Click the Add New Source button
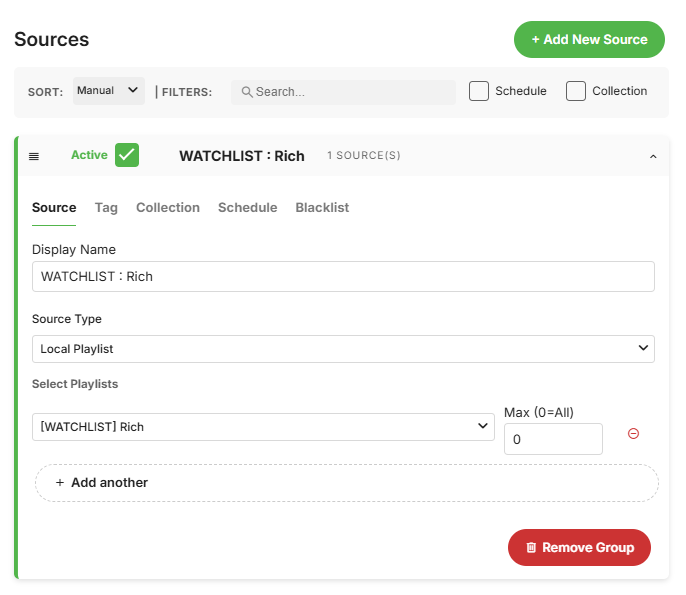686x595 pixels. [589, 40]
